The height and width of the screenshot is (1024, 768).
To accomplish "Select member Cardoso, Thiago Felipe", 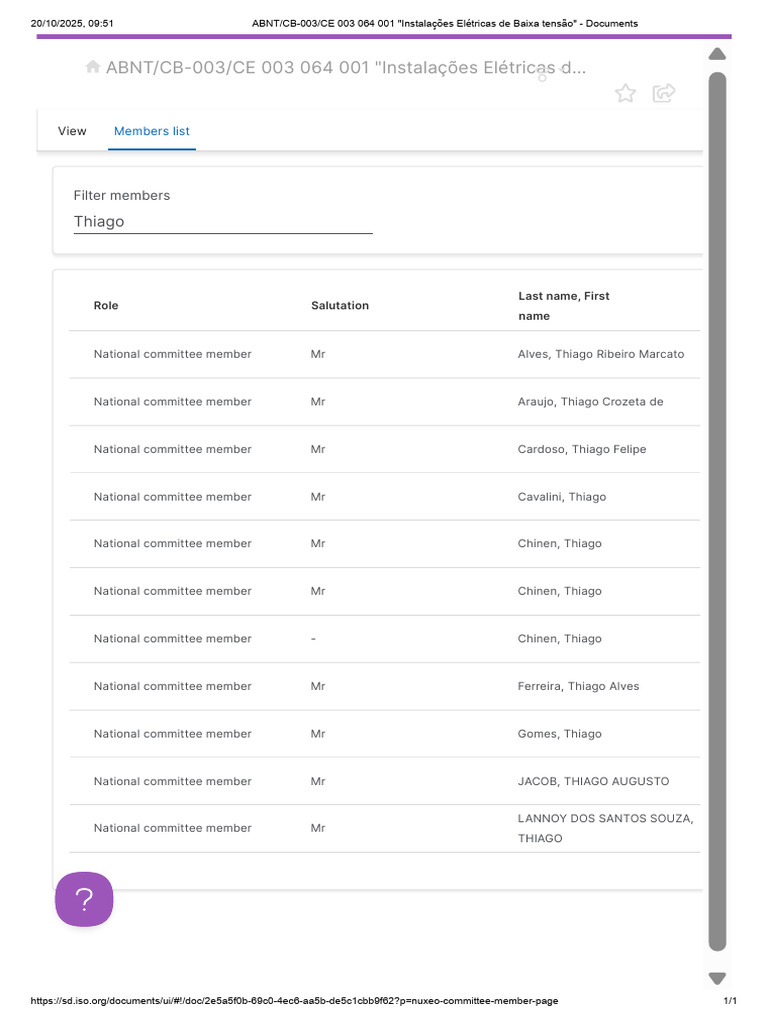I will click(582, 449).
